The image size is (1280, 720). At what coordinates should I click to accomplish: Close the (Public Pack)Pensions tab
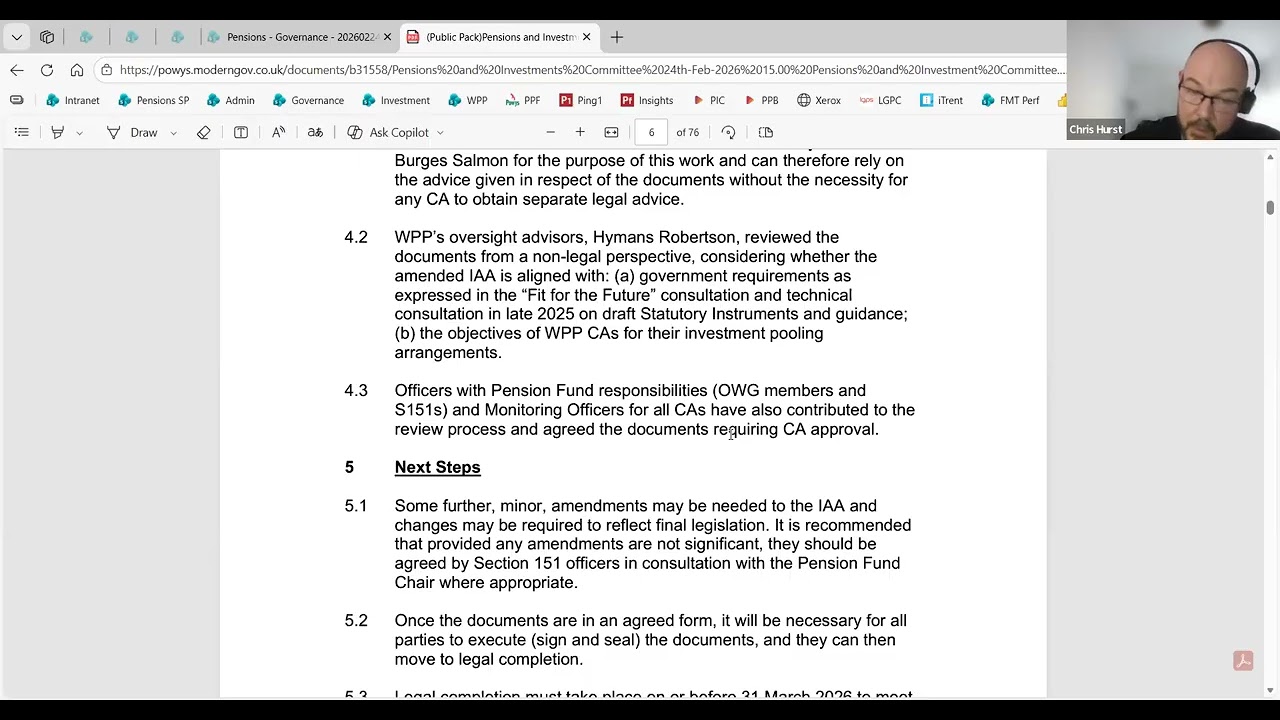pyautogui.click(x=587, y=37)
